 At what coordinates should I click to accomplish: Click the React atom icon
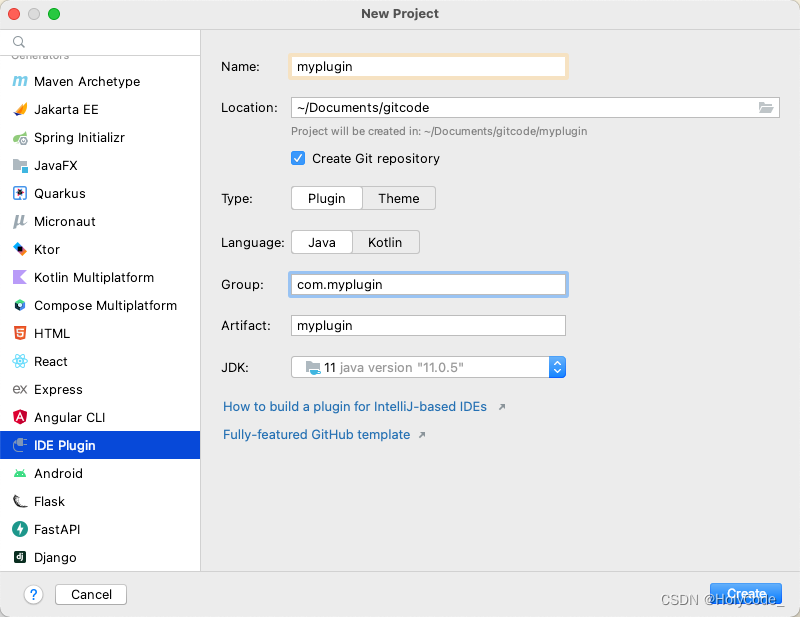click(20, 361)
